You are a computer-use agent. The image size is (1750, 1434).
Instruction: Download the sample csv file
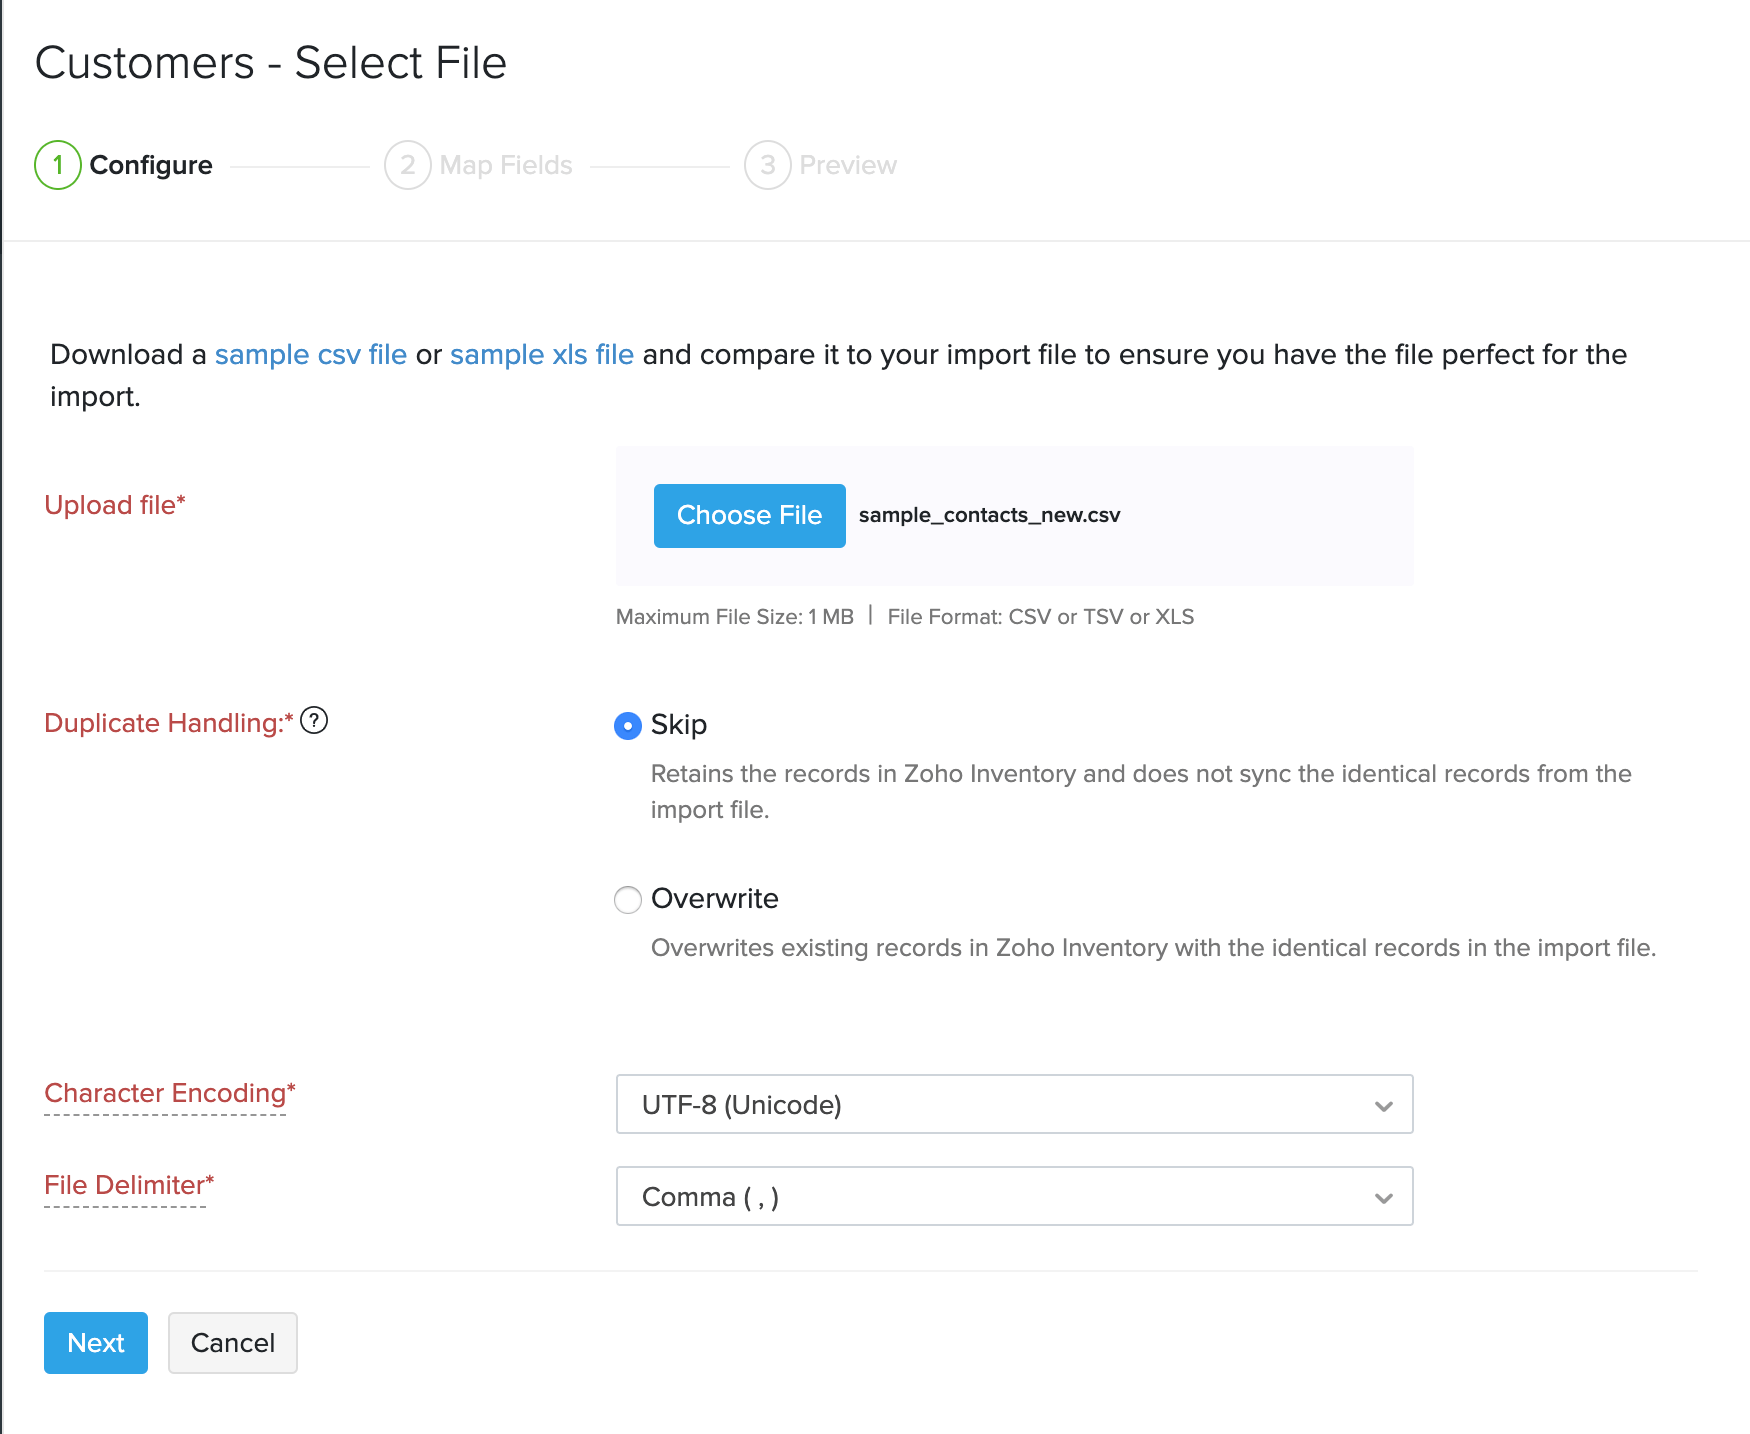(311, 354)
